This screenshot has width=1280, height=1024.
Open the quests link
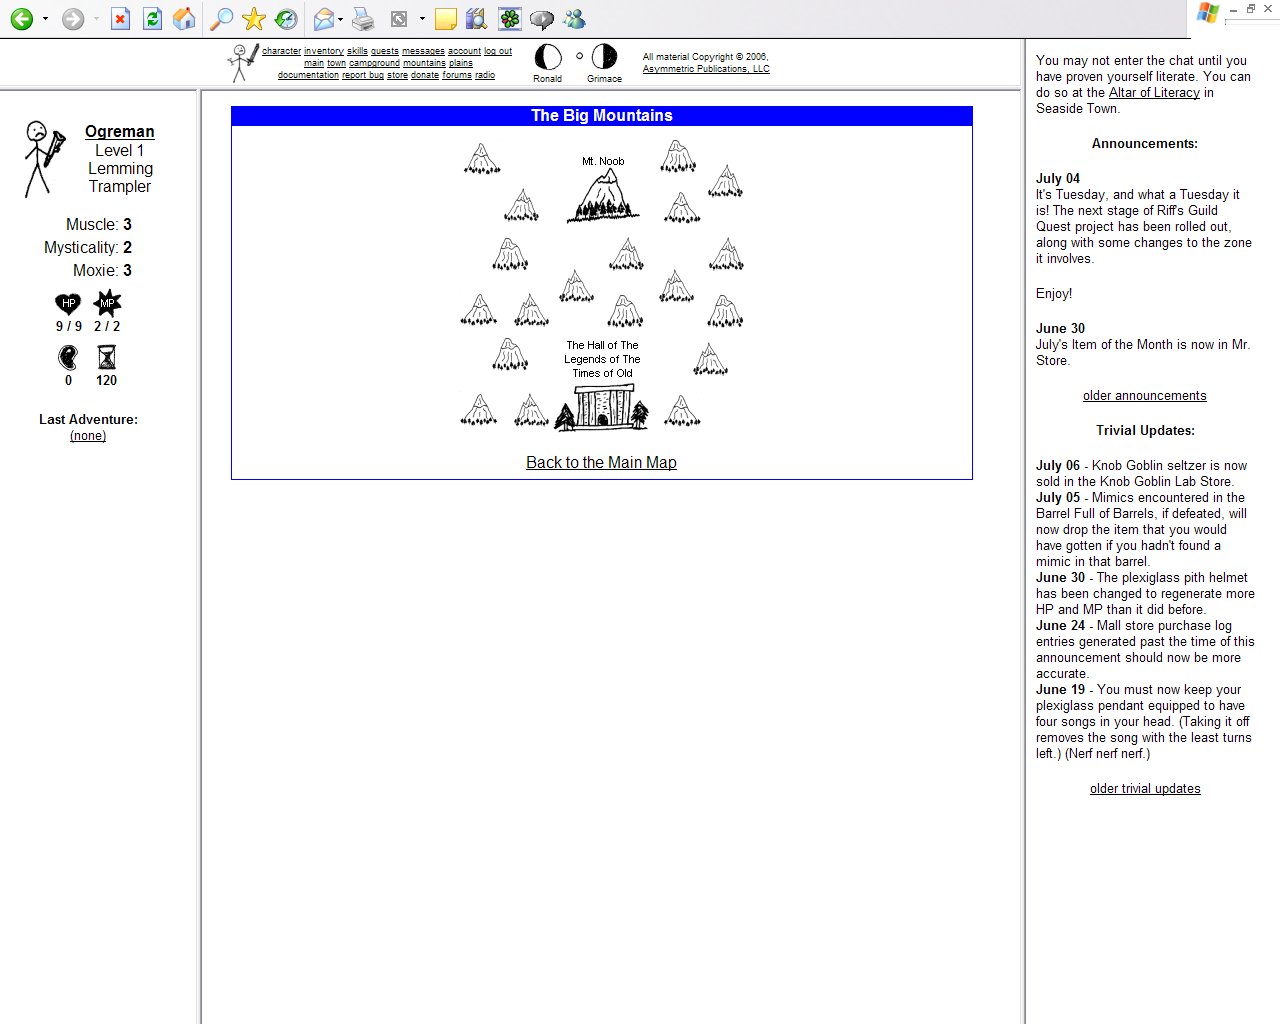pyautogui.click(x=385, y=51)
